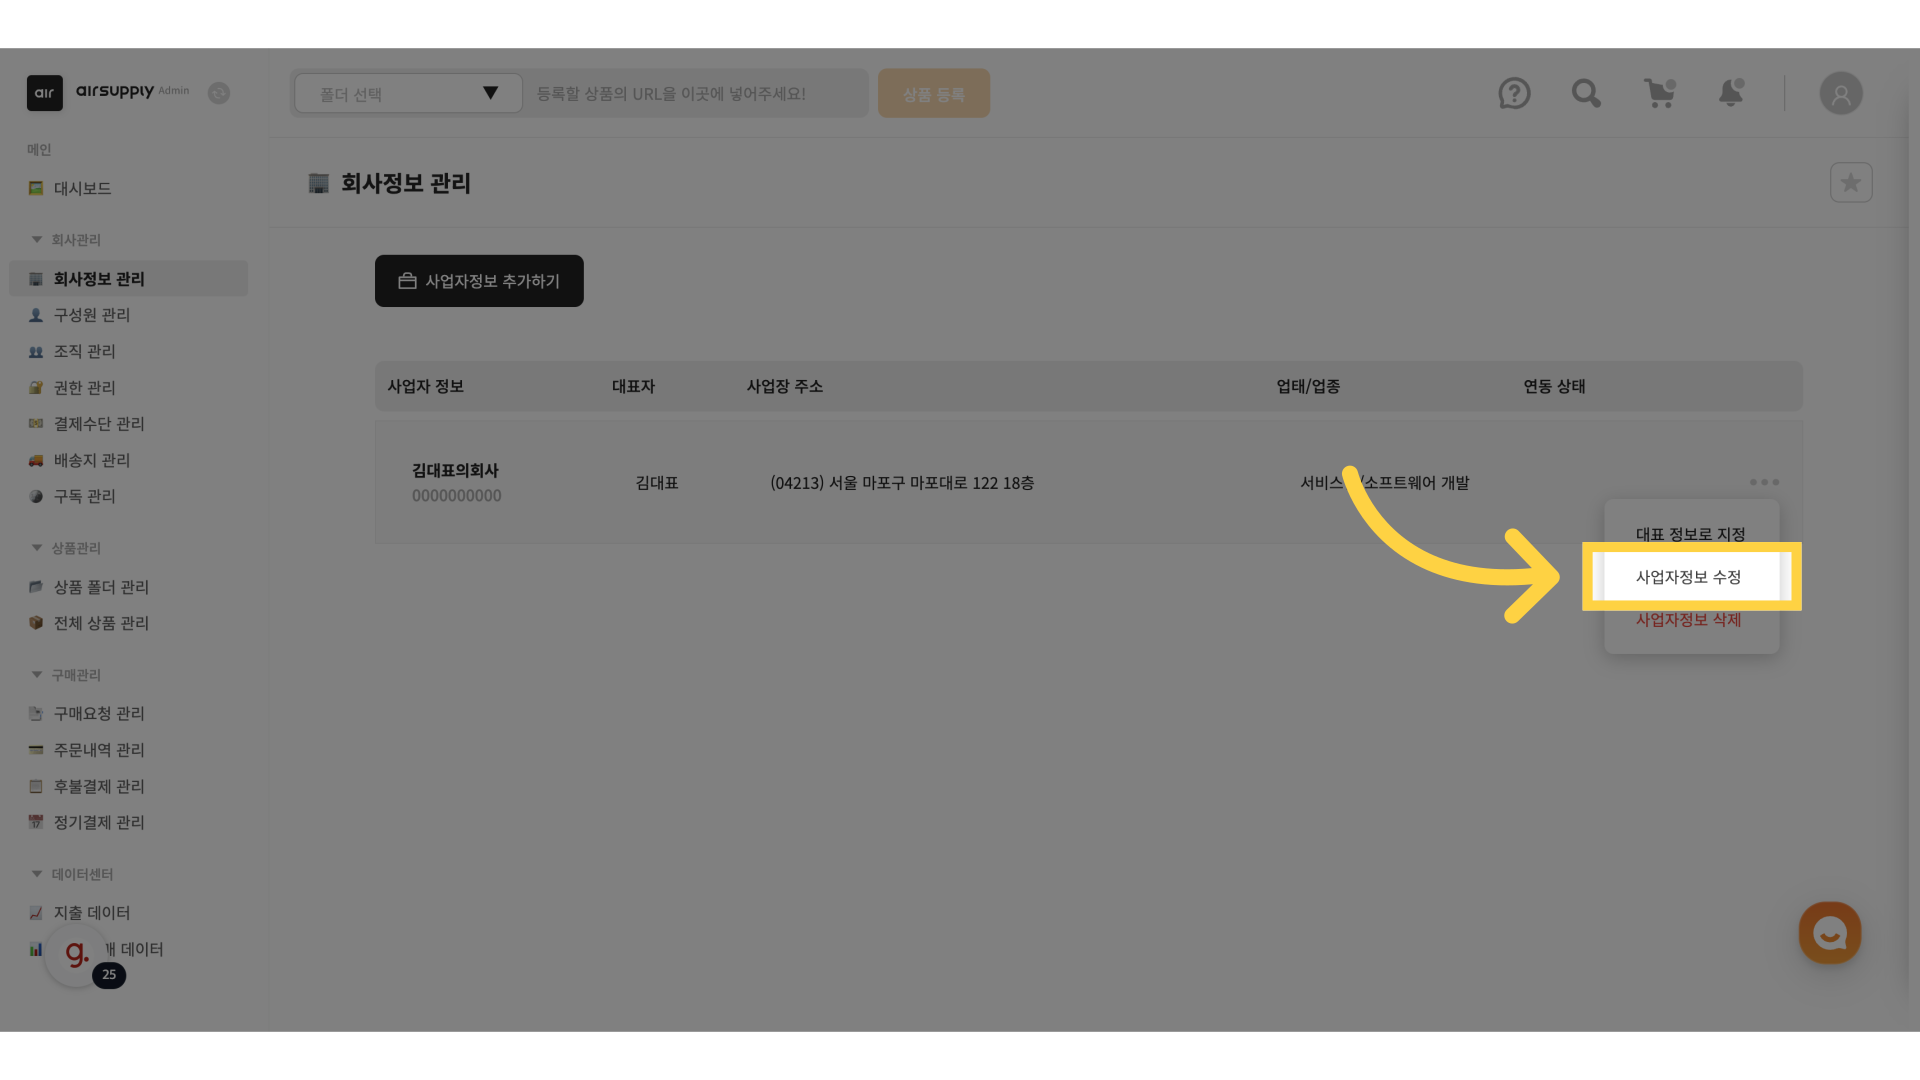Click the three-dot row options icon
The height and width of the screenshot is (1080, 1920).
click(x=1764, y=482)
